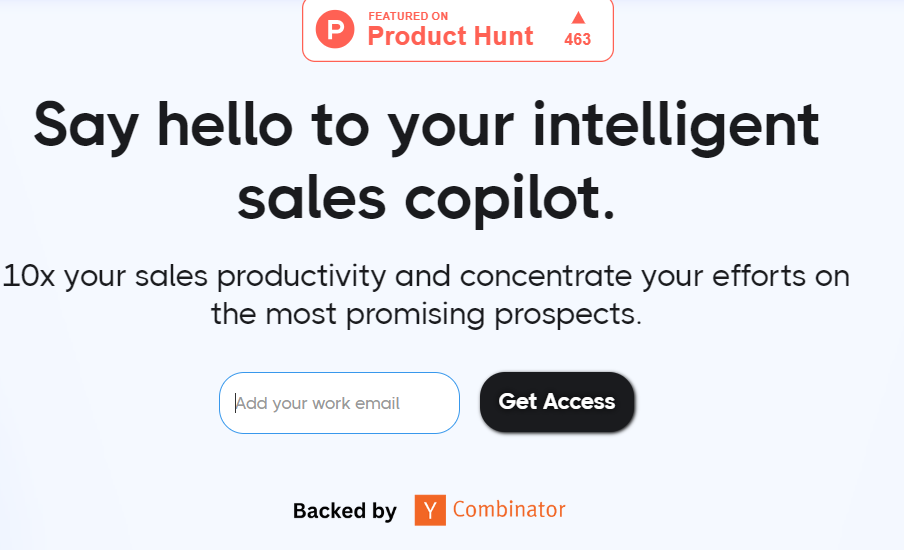Click the Product Hunt "P" logo icon

coord(336,30)
